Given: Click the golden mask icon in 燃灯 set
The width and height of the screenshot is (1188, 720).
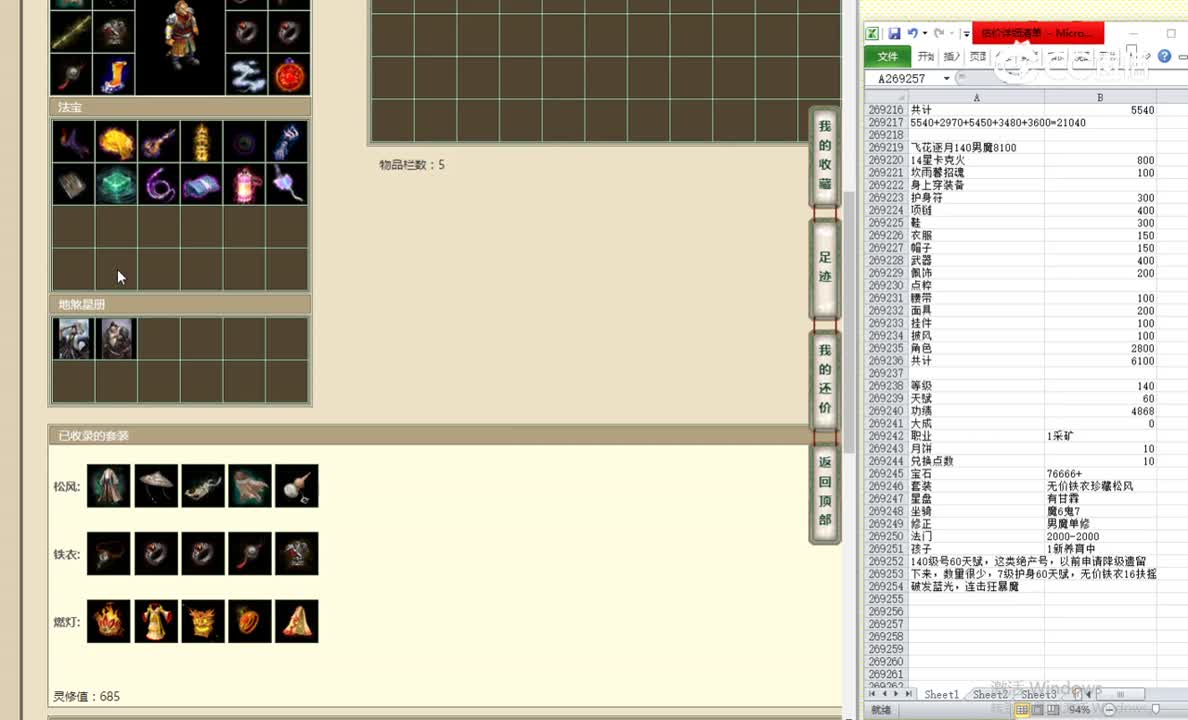Looking at the screenshot, I should (x=203, y=621).
